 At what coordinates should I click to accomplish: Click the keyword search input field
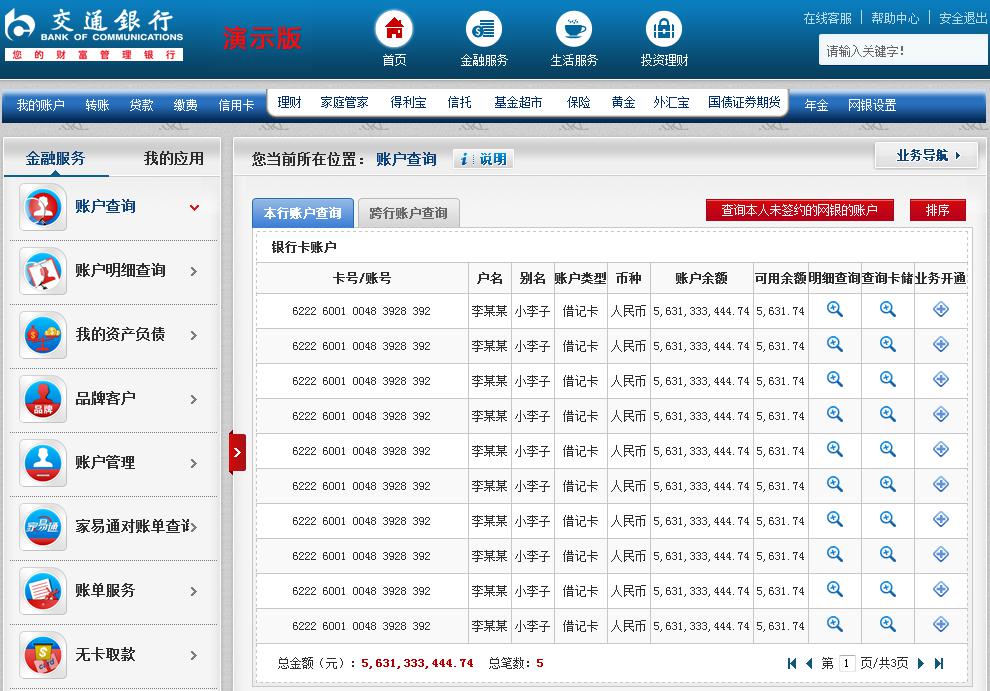901,50
